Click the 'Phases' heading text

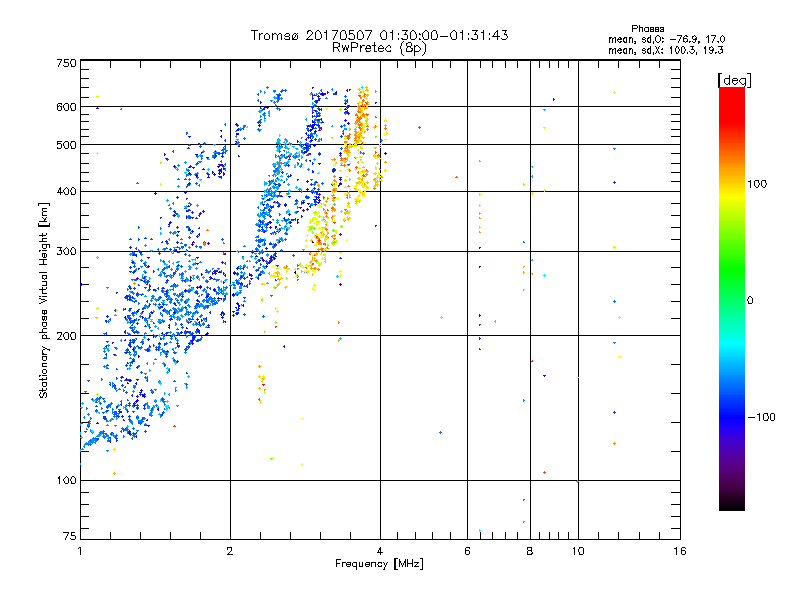coord(647,29)
